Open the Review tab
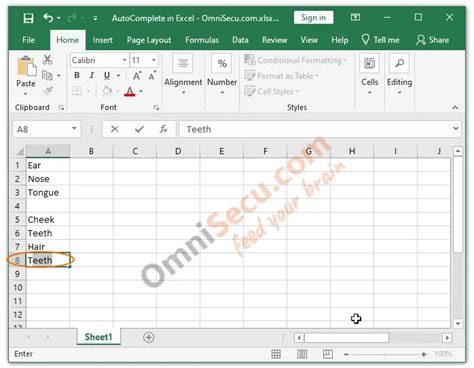The width and height of the screenshot is (474, 368). tap(274, 40)
